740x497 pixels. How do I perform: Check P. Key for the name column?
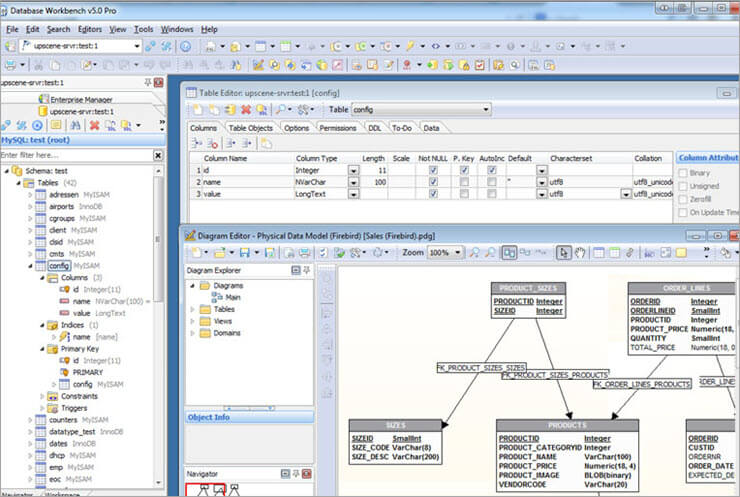(464, 182)
